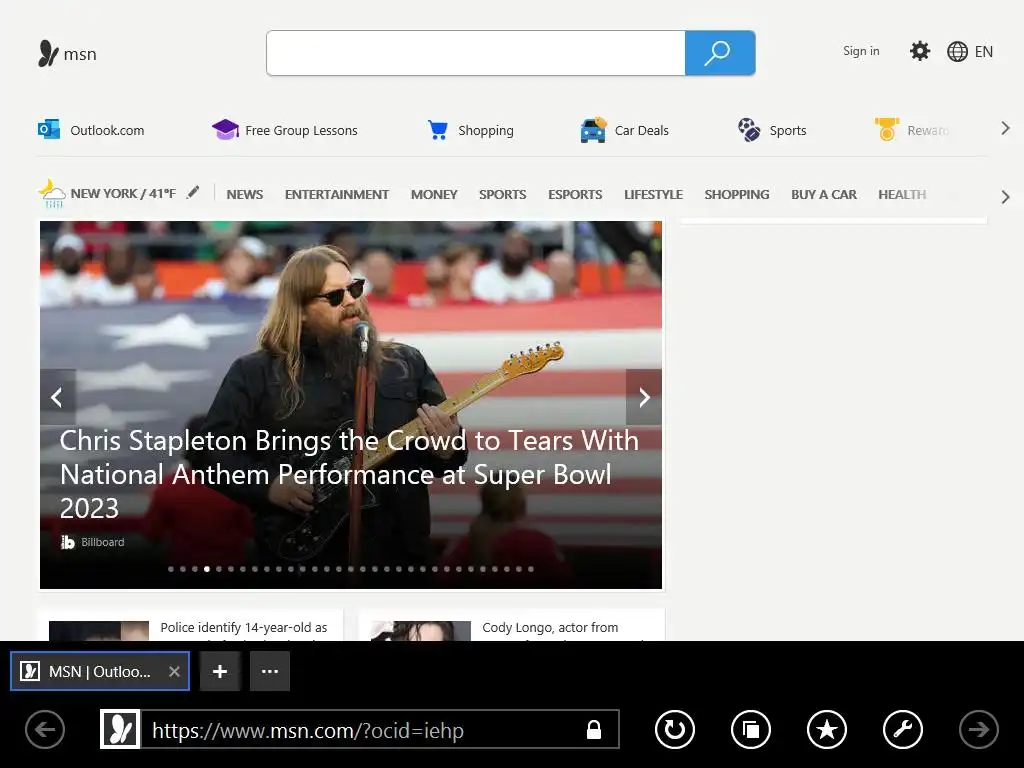Show next carousel slide
This screenshot has height=768, width=1024.
click(644, 397)
